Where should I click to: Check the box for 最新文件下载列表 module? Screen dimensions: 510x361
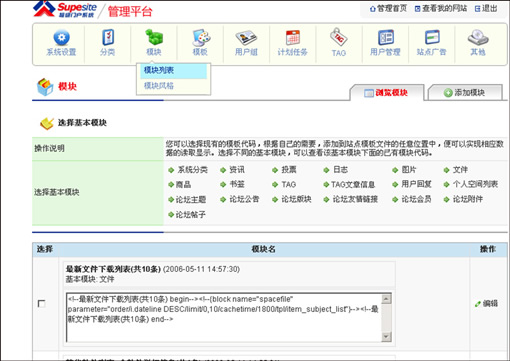coord(41,304)
